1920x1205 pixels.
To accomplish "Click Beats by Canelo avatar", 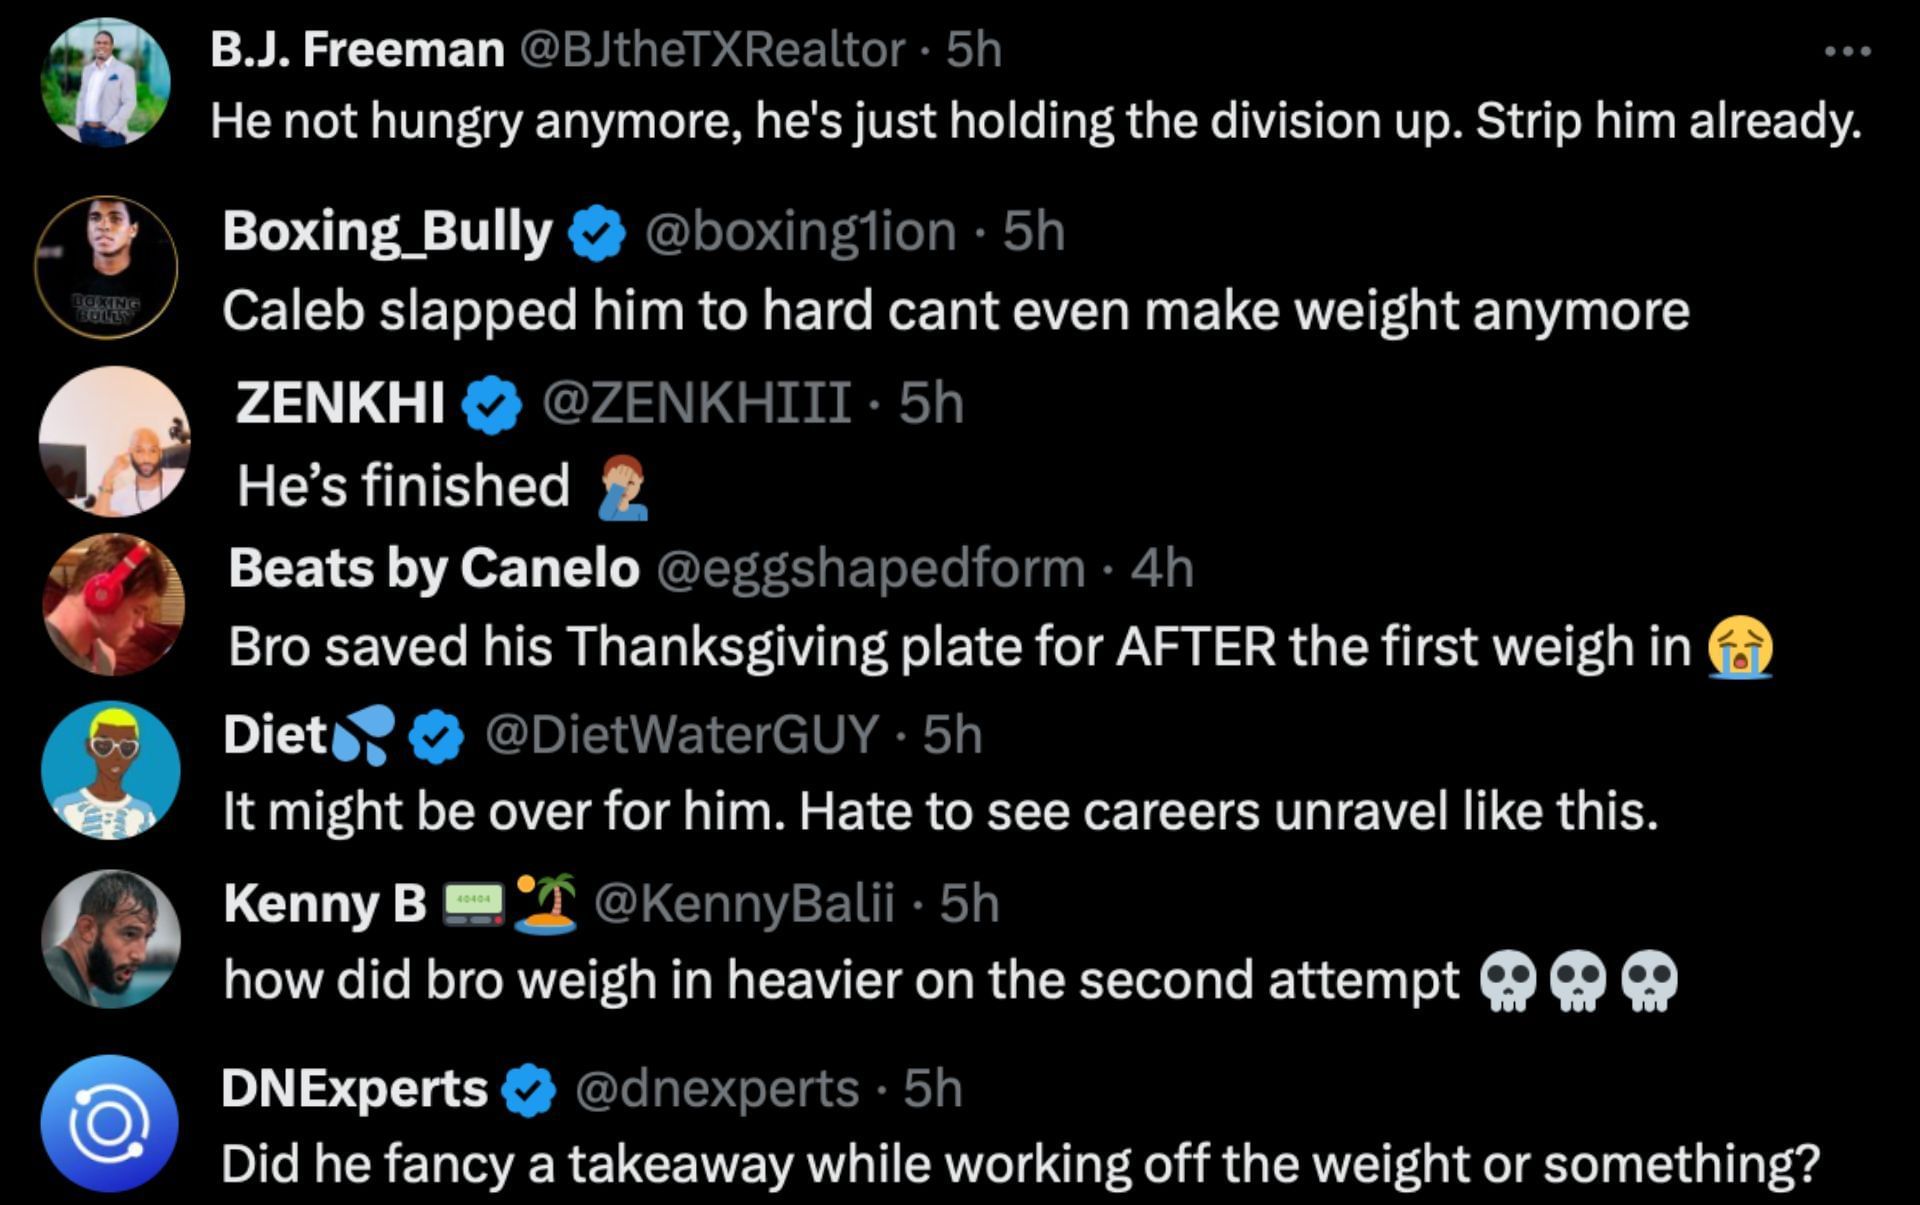I will point(113,605).
